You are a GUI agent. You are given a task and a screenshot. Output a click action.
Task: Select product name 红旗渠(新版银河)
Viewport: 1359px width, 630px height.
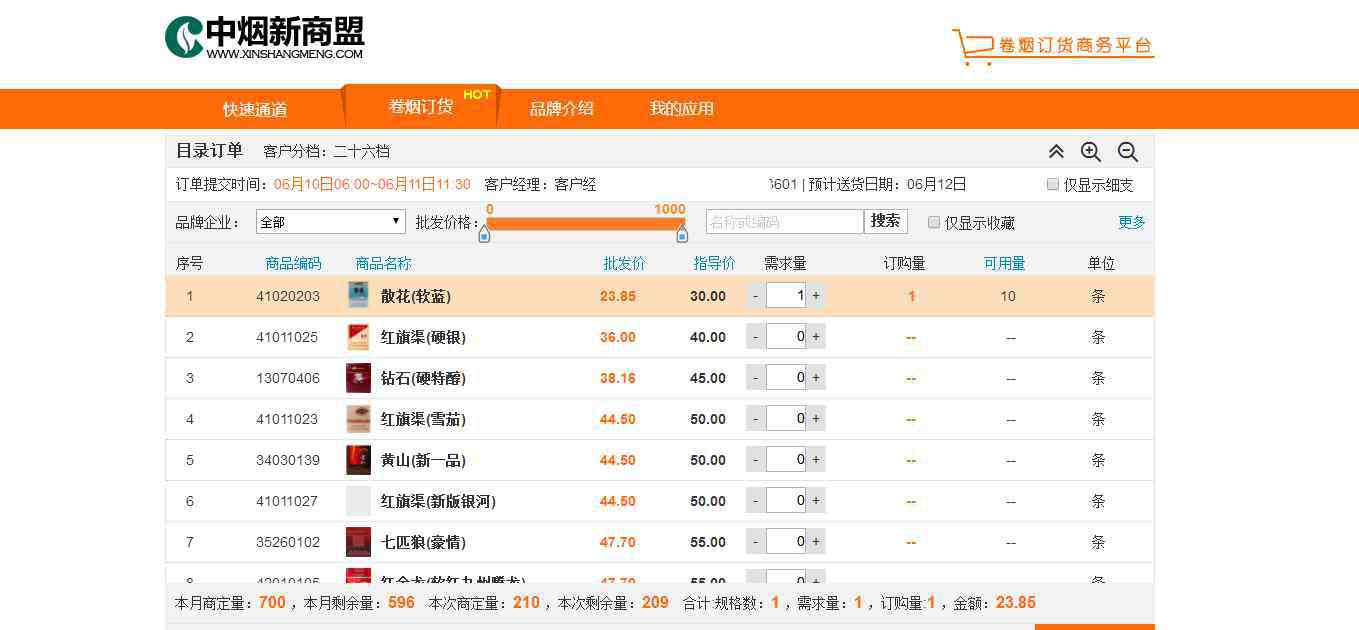[438, 501]
